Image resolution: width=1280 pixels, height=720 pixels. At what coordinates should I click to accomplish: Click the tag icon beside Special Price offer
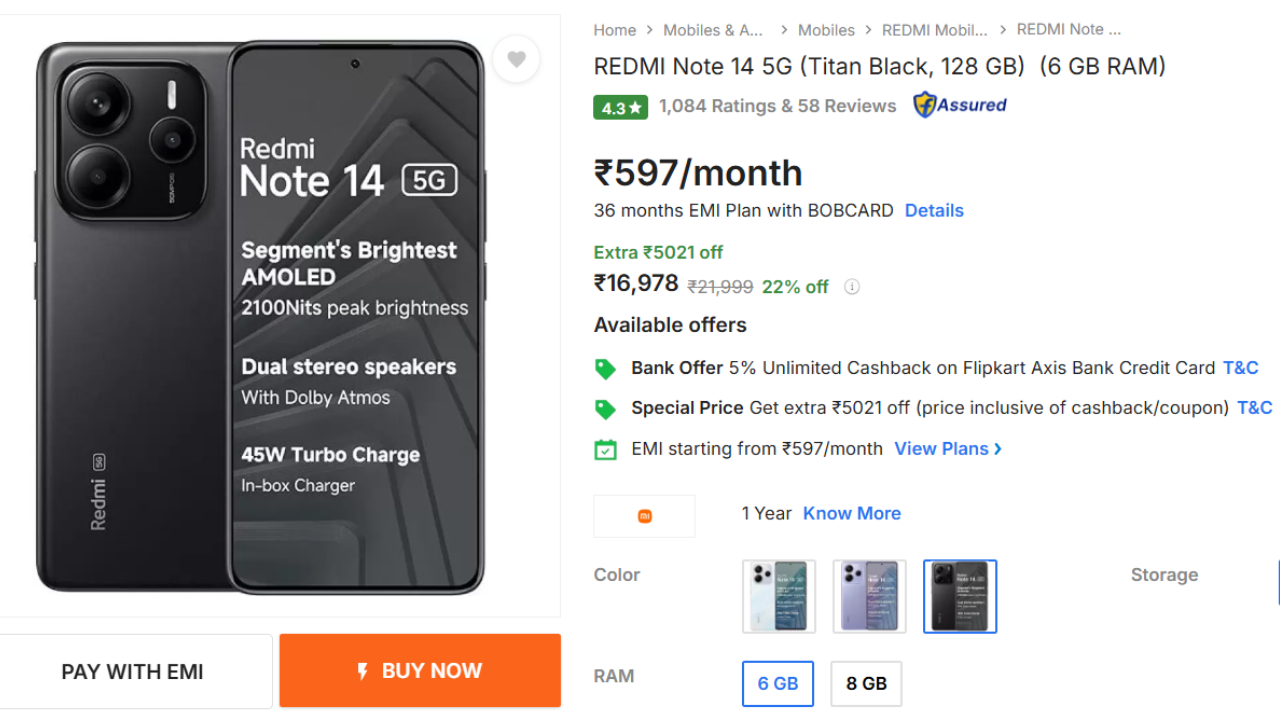[x=605, y=408]
